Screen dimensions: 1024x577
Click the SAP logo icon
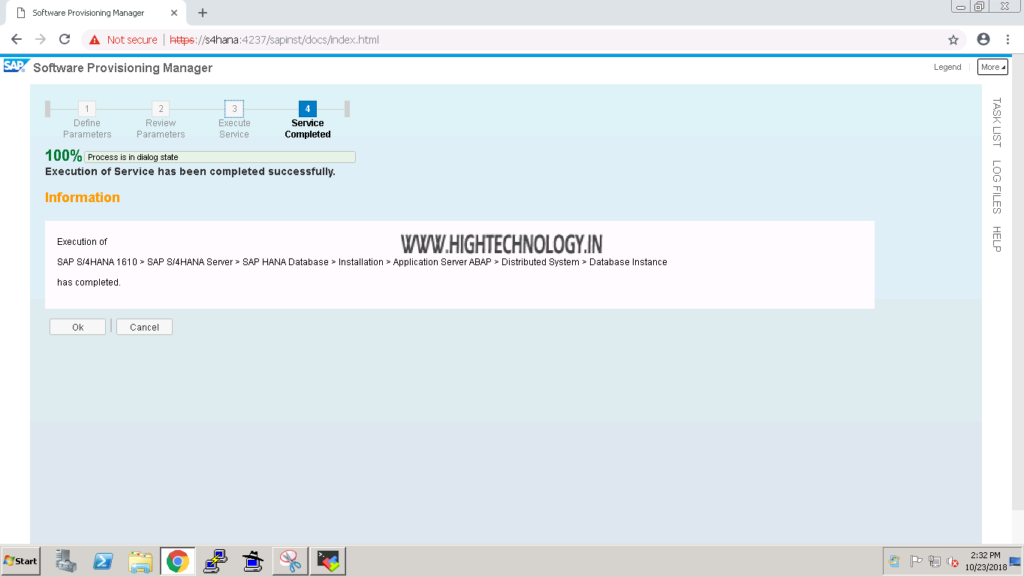(x=16, y=67)
